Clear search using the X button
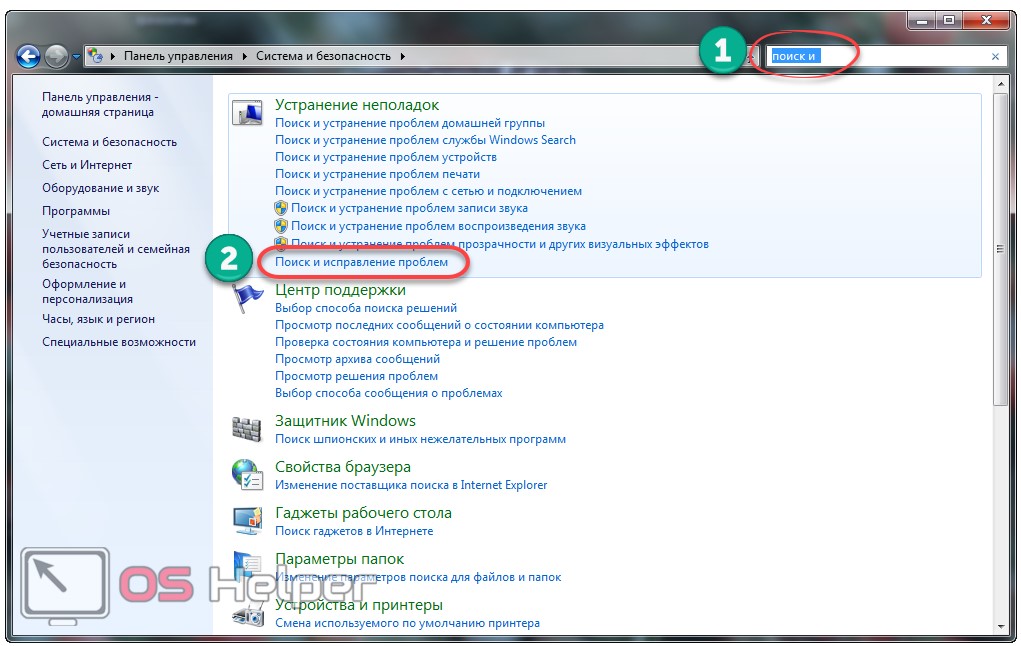The width and height of the screenshot is (1021, 646). (995, 57)
